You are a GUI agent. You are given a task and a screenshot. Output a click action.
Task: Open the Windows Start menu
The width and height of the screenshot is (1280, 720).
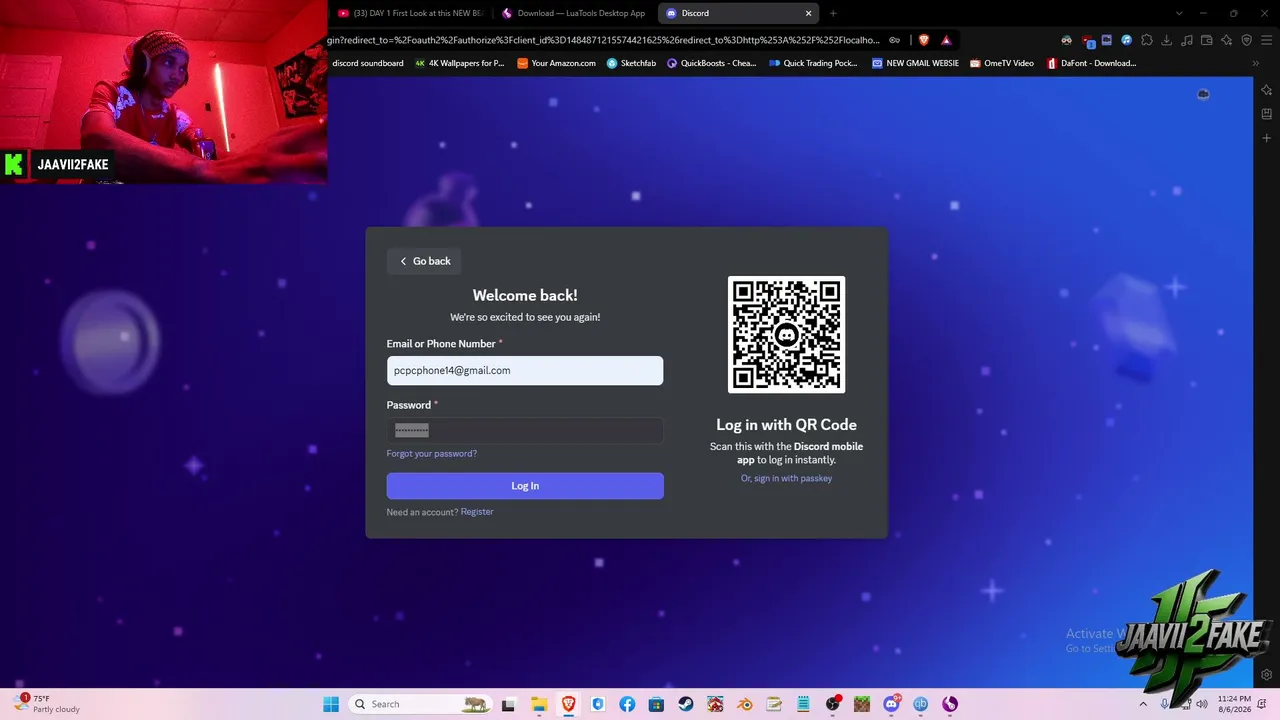(x=331, y=704)
